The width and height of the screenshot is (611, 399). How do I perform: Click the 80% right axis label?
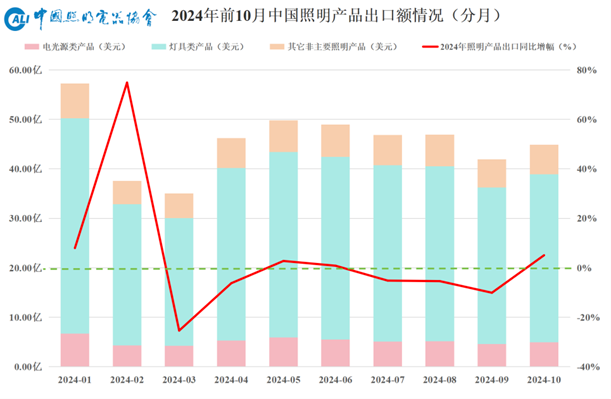click(x=586, y=70)
